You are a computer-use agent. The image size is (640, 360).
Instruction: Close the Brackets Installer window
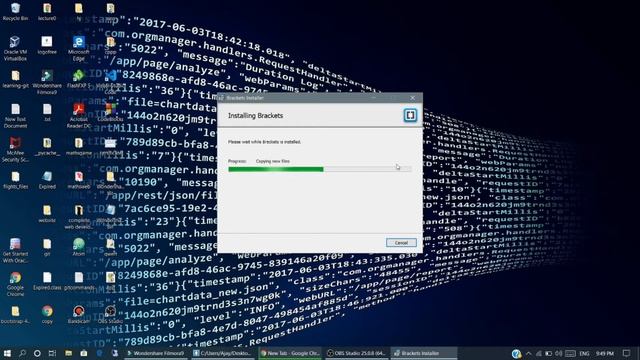(x=413, y=98)
